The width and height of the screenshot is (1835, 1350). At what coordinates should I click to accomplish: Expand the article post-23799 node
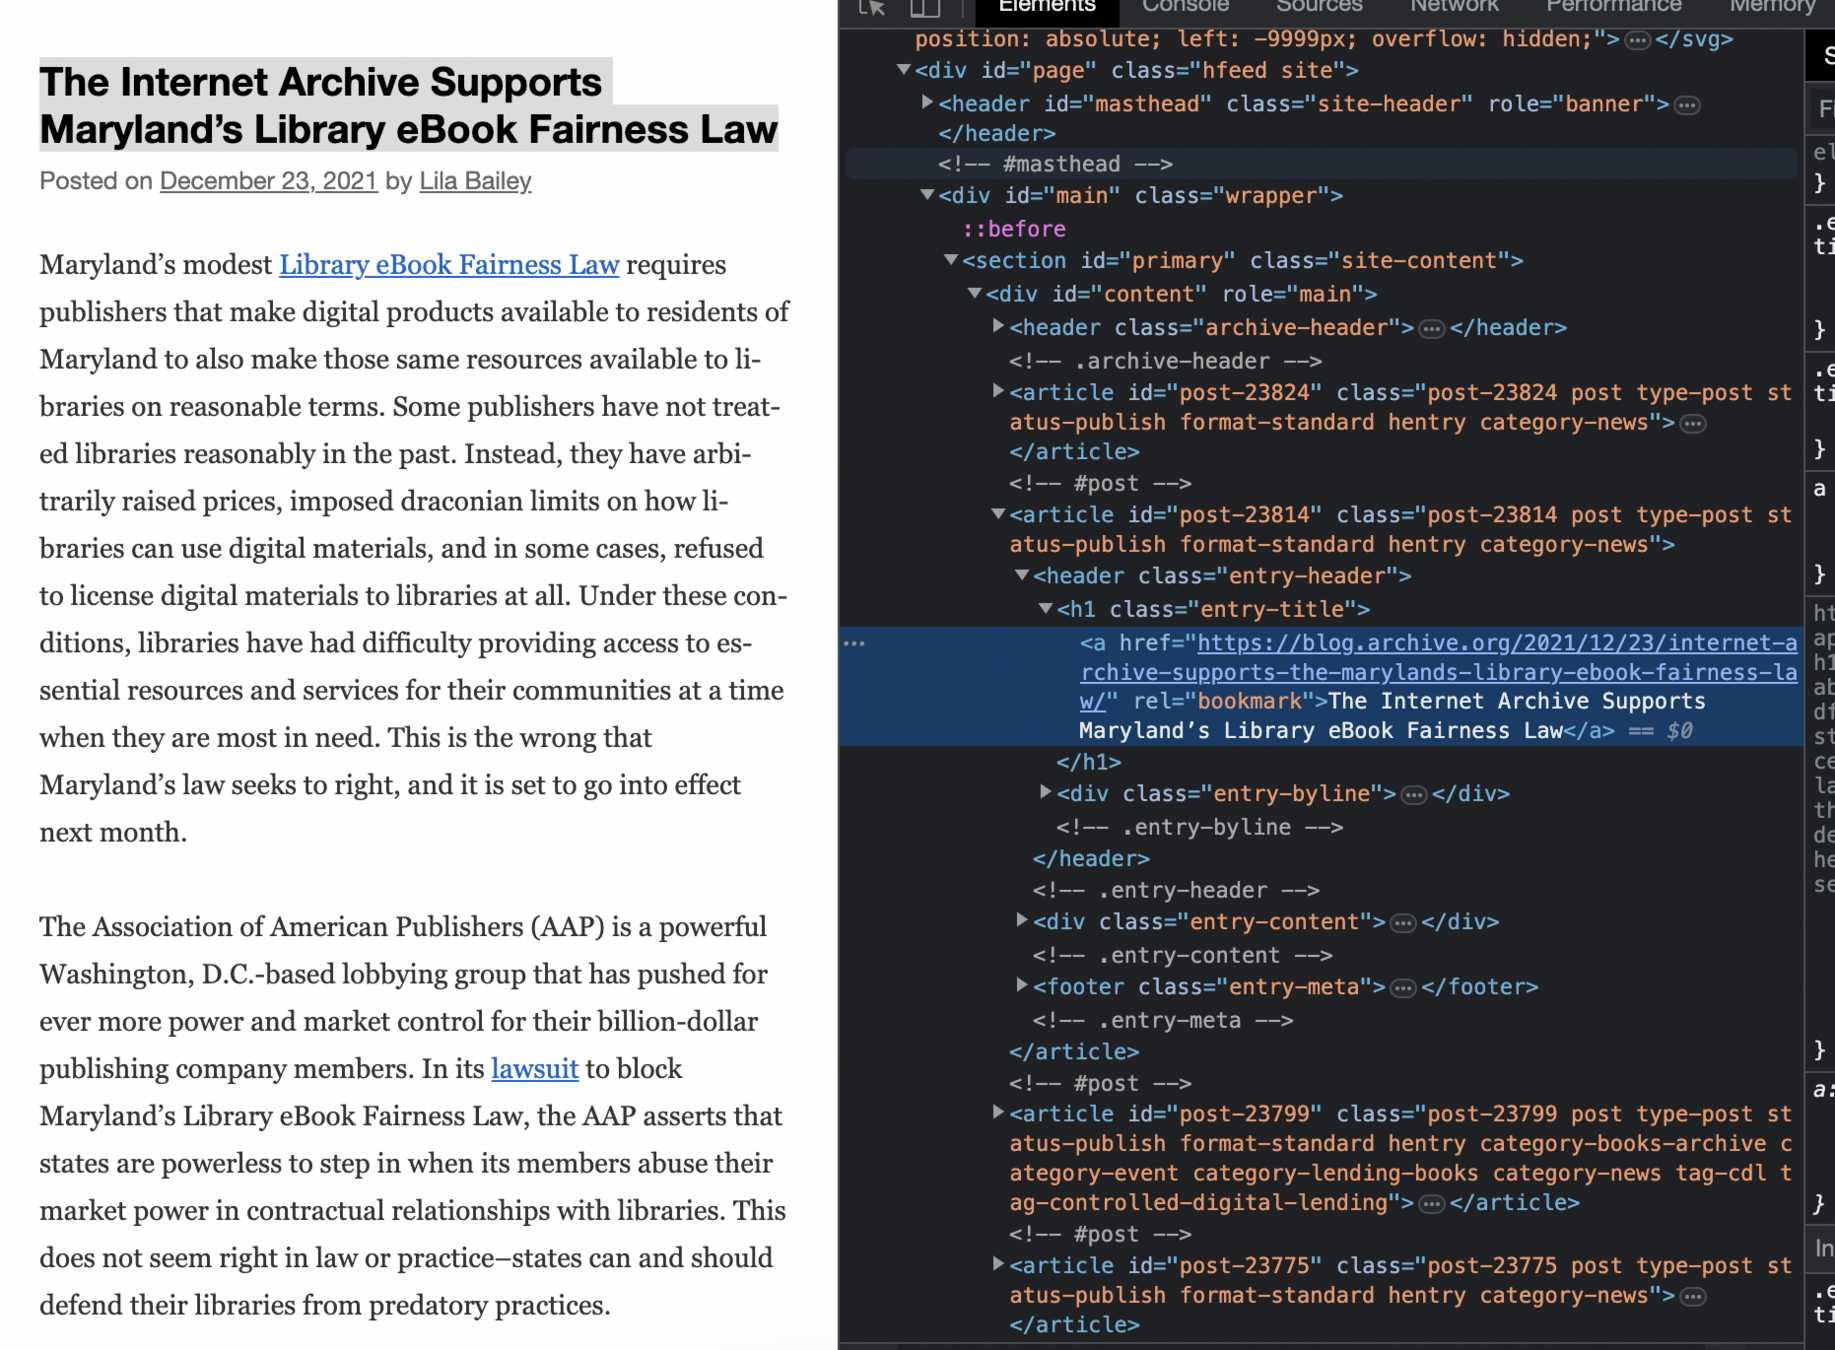pyautogui.click(x=998, y=1112)
